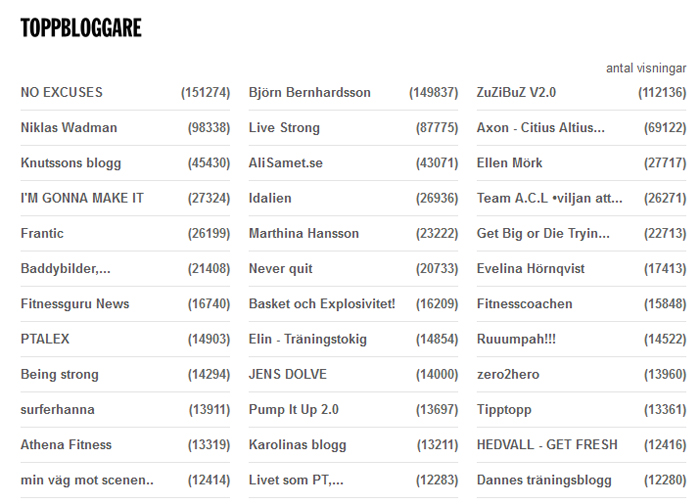The height and width of the screenshot is (504, 700).
Task: Click the Björn Bernhardsson blog link
Action: tap(309, 93)
